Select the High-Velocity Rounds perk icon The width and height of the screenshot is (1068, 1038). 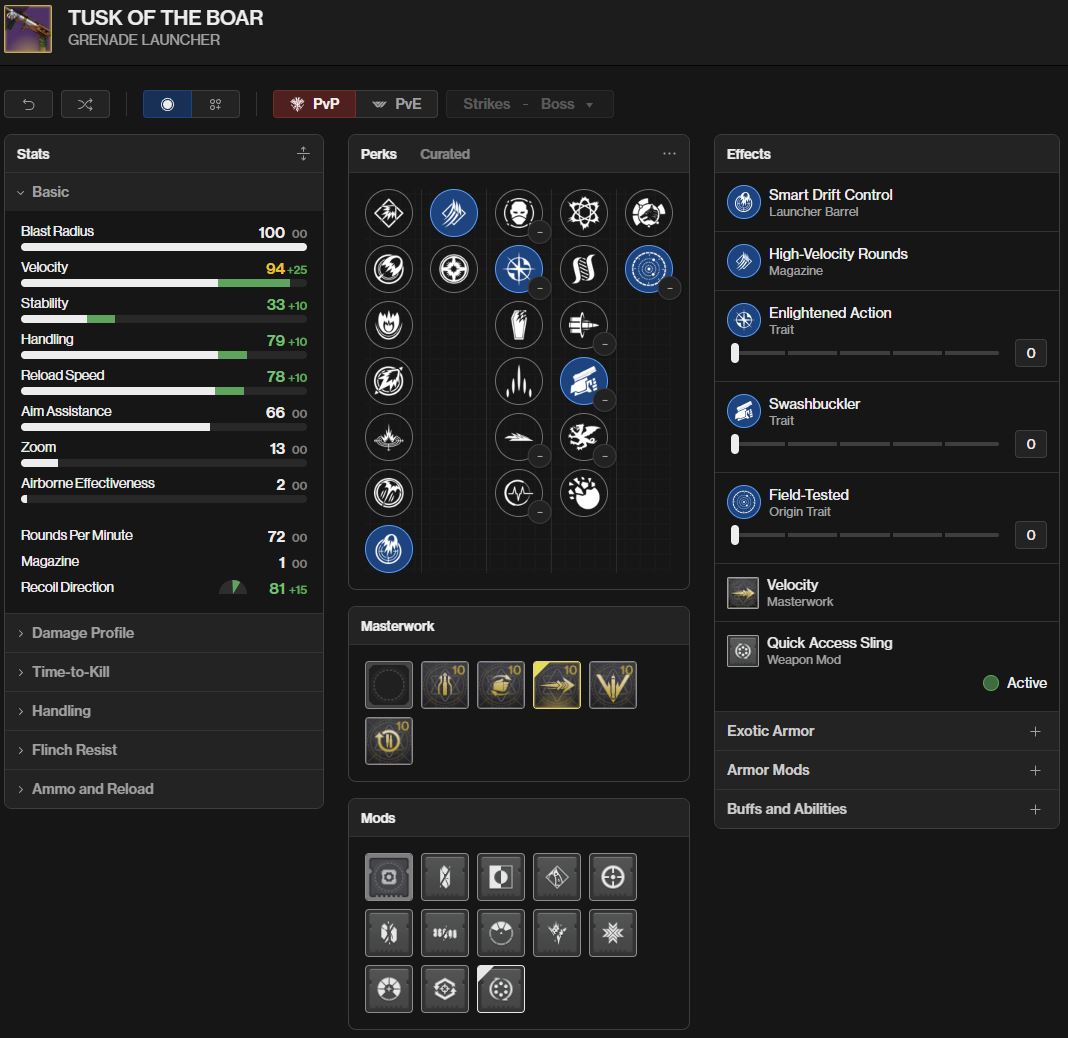pos(454,213)
